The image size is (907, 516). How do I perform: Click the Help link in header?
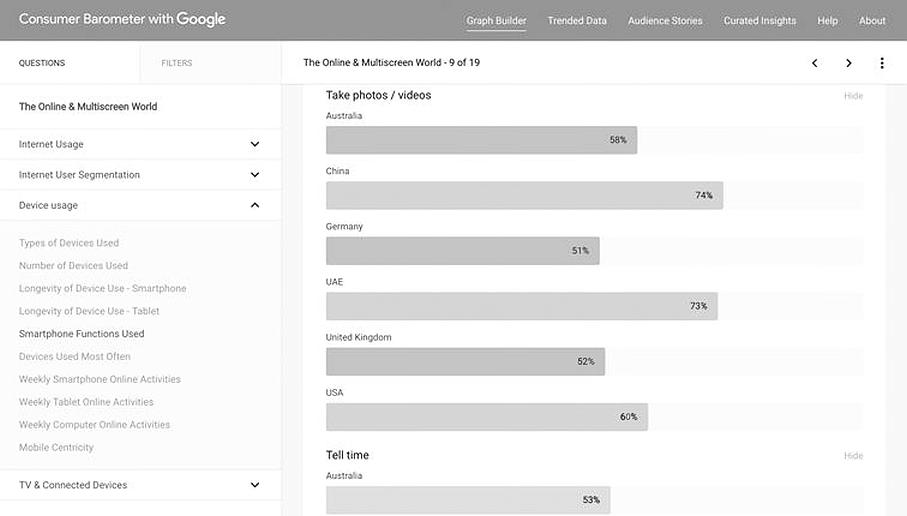[827, 20]
